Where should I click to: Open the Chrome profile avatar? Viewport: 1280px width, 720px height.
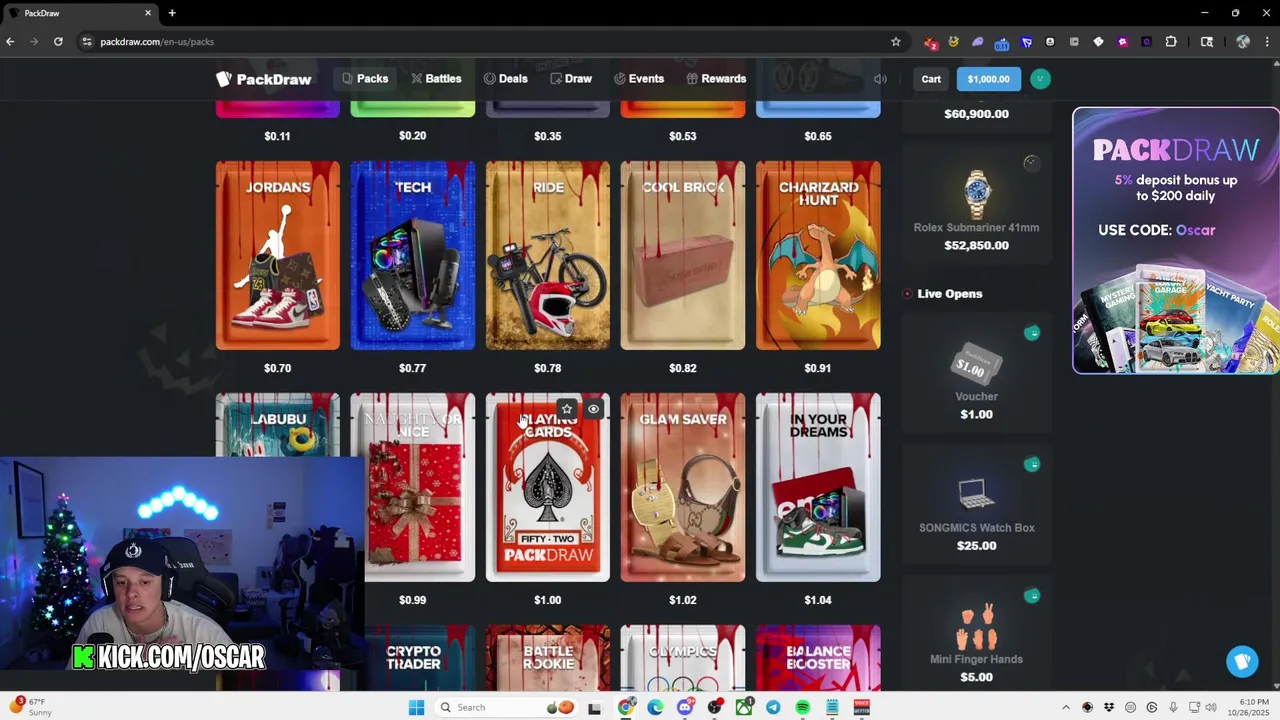click(1243, 42)
